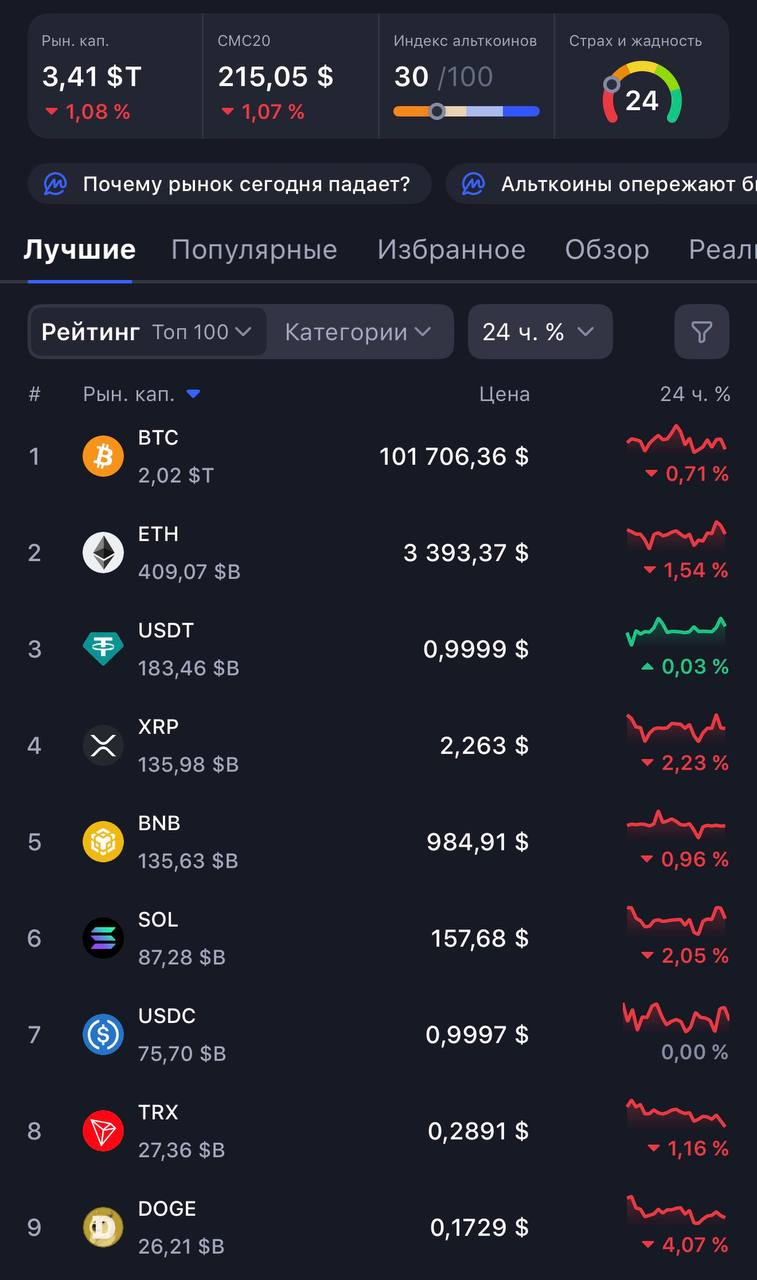Screen dimensions: 757x1280
Task: Tap the Tether (USDT) coin icon
Action: coord(103,649)
